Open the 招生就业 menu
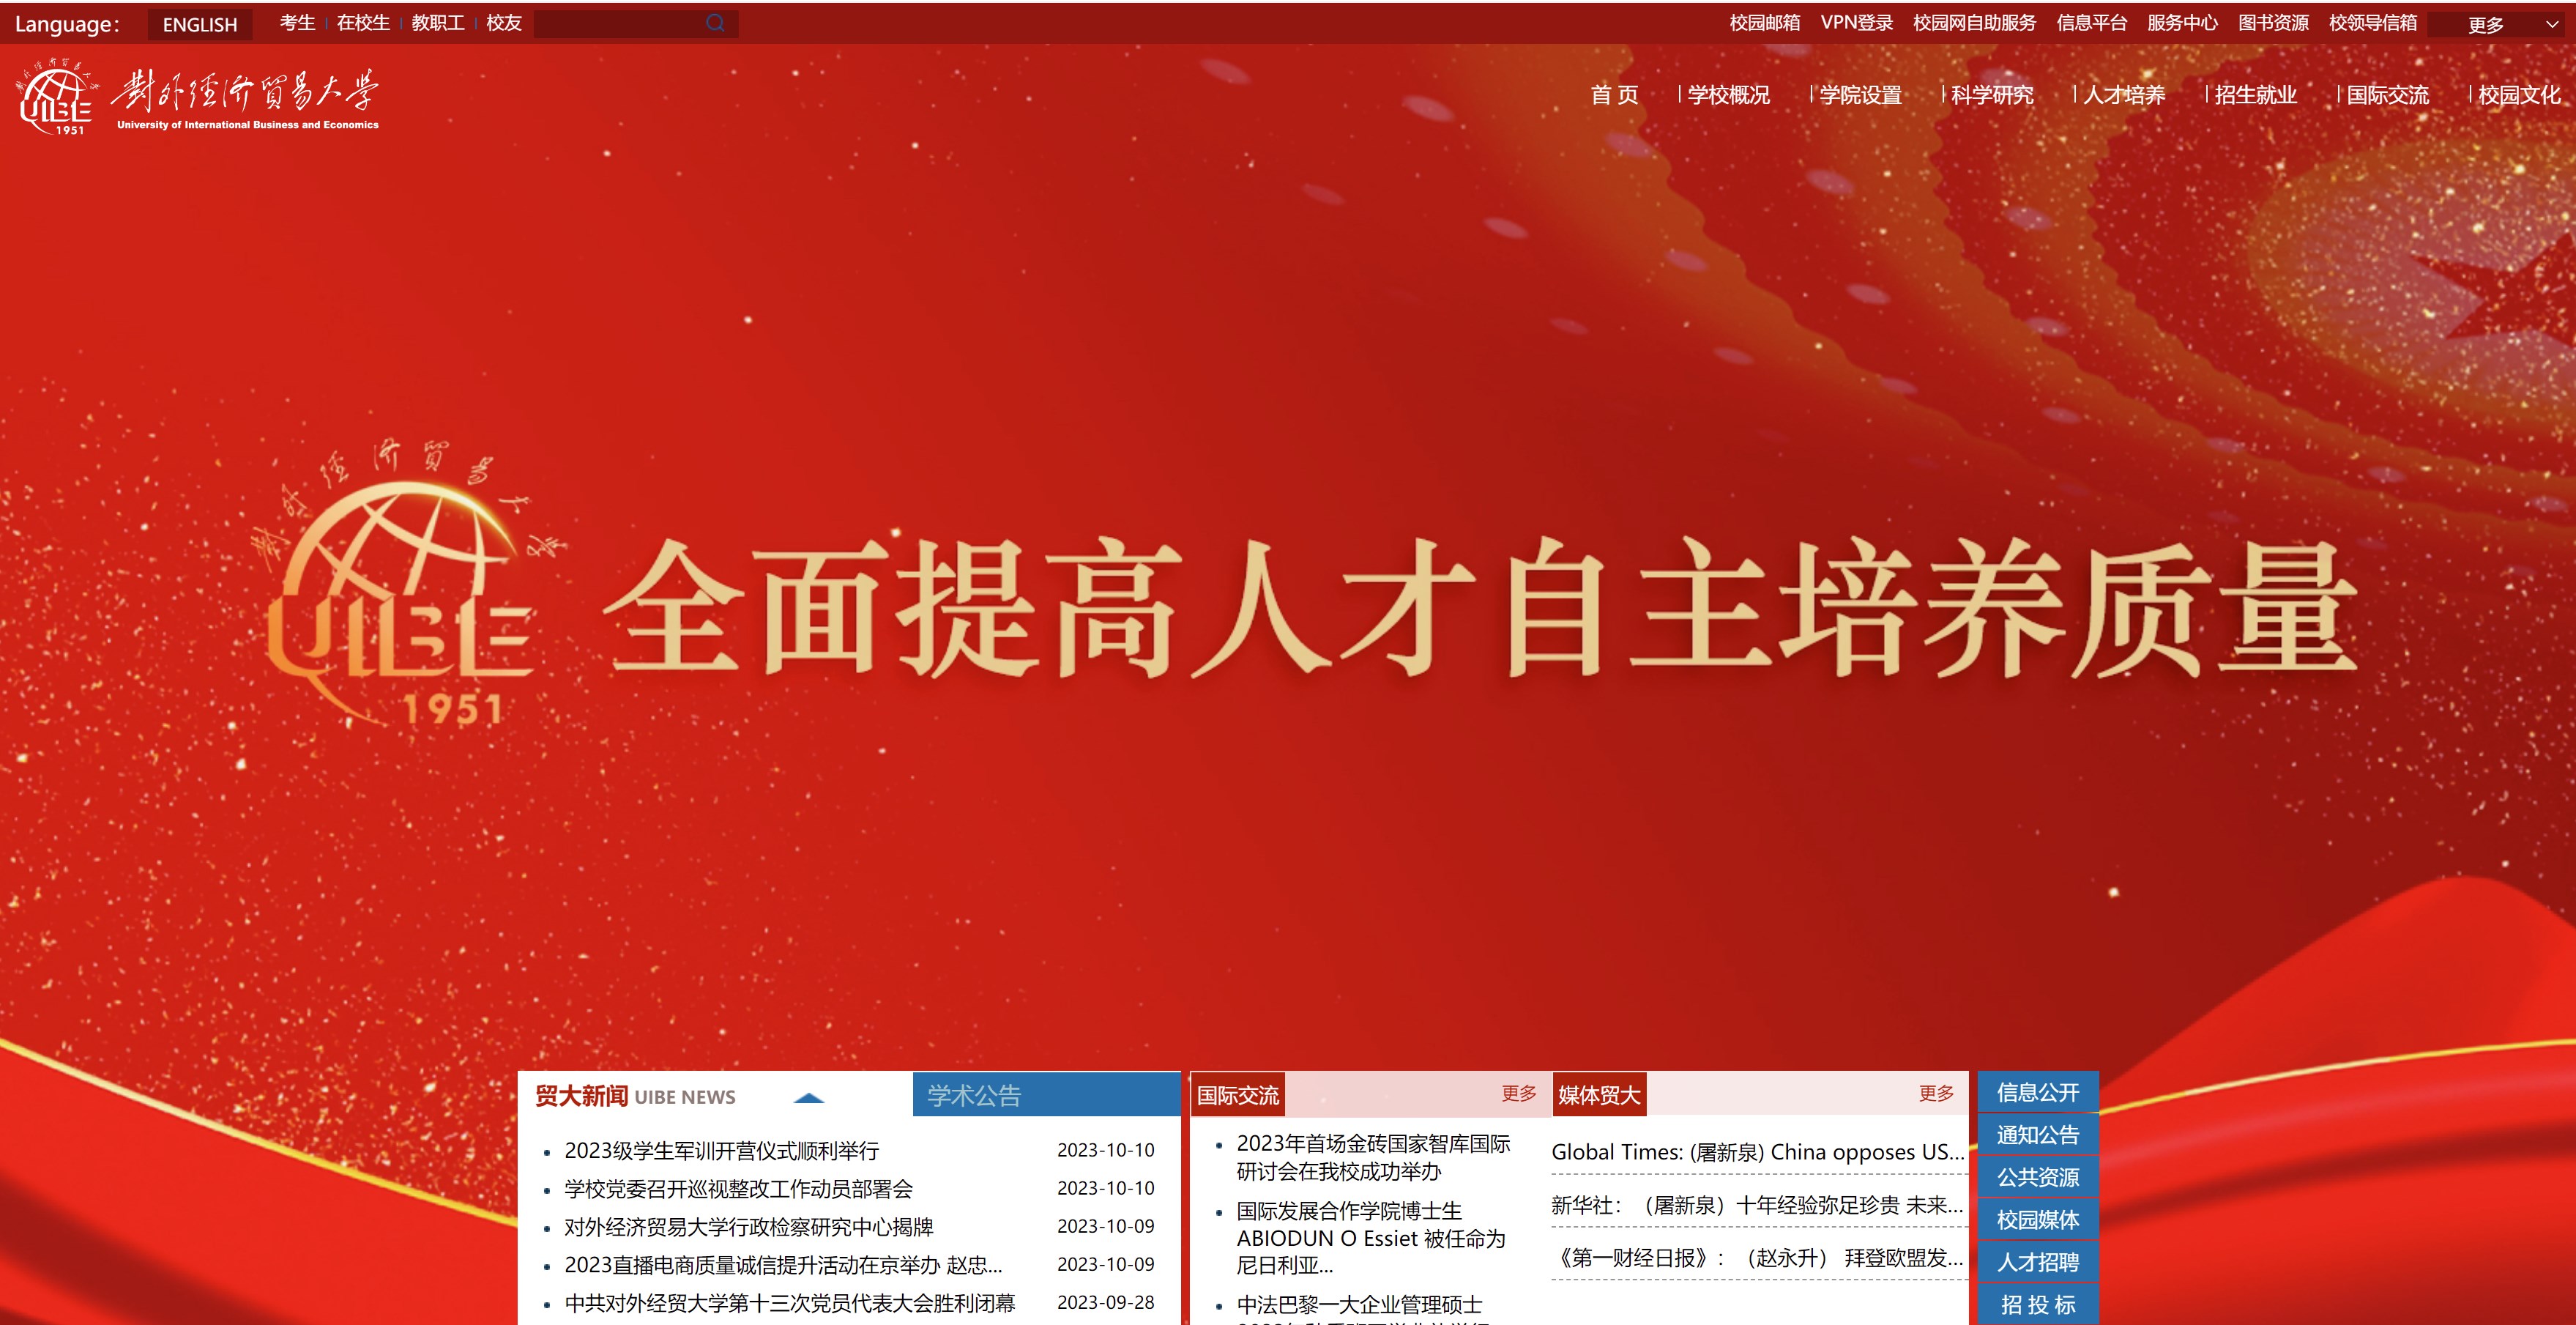The image size is (2576, 1325). [2255, 95]
